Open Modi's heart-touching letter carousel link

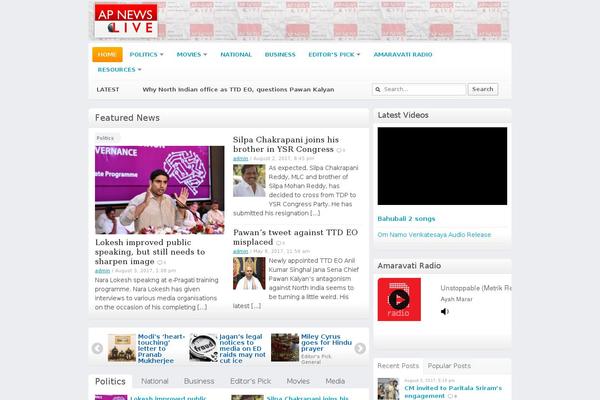161,348
